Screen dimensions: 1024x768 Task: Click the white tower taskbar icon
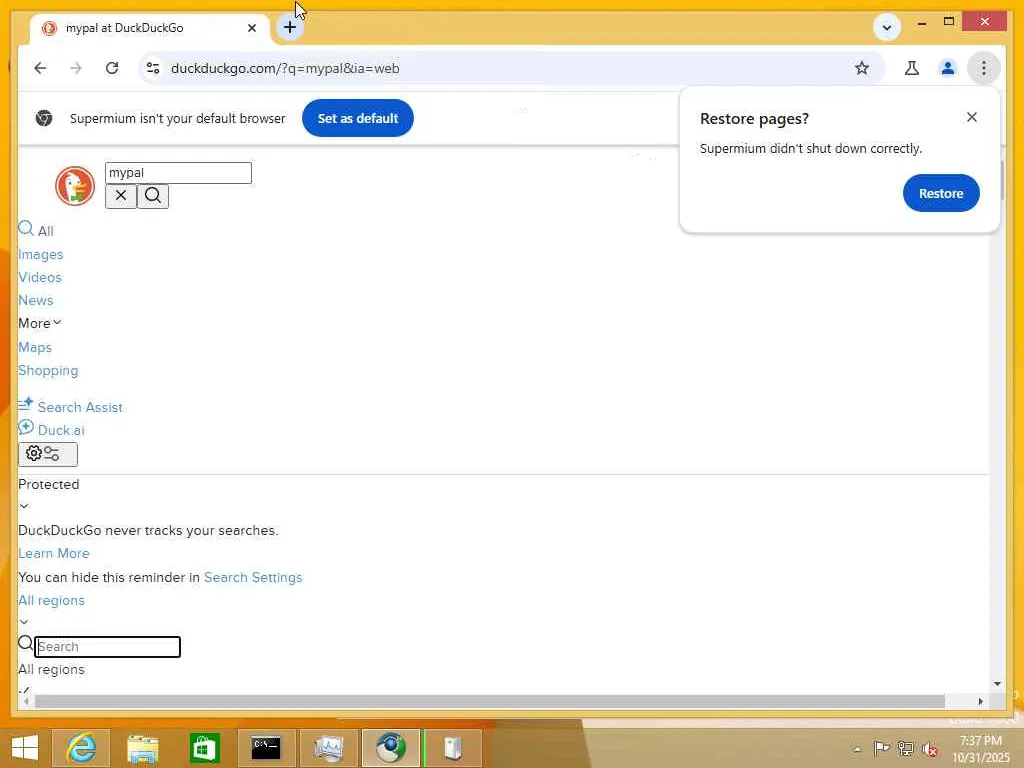coord(453,748)
